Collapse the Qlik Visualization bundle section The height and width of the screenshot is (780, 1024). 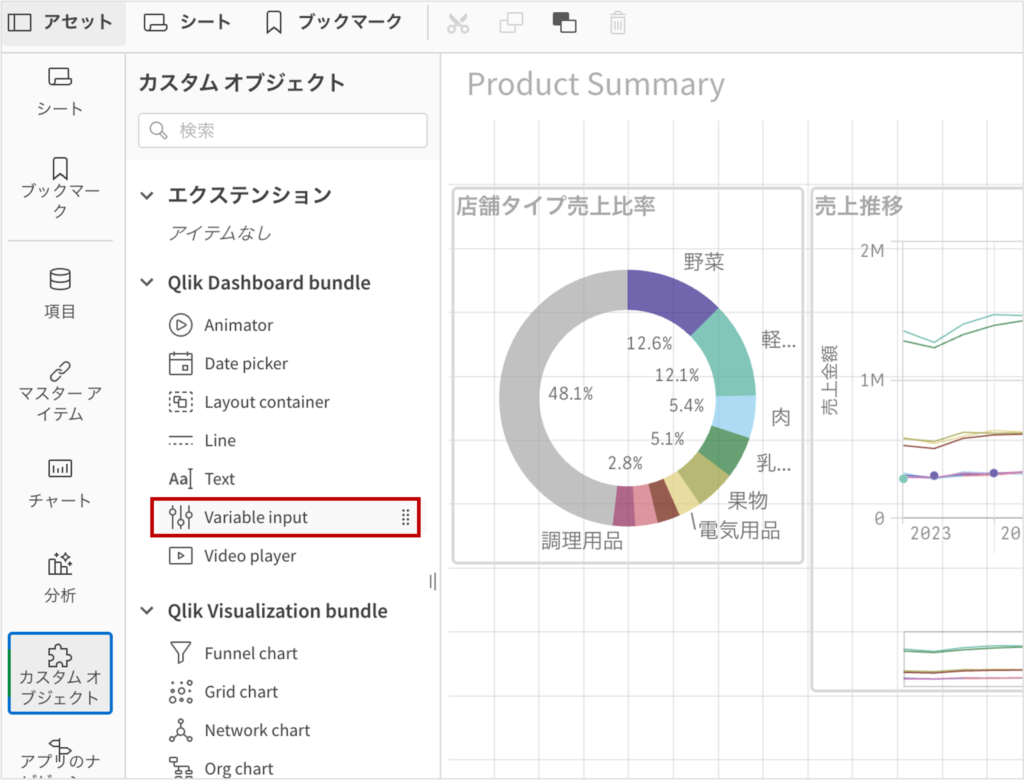(x=147, y=611)
